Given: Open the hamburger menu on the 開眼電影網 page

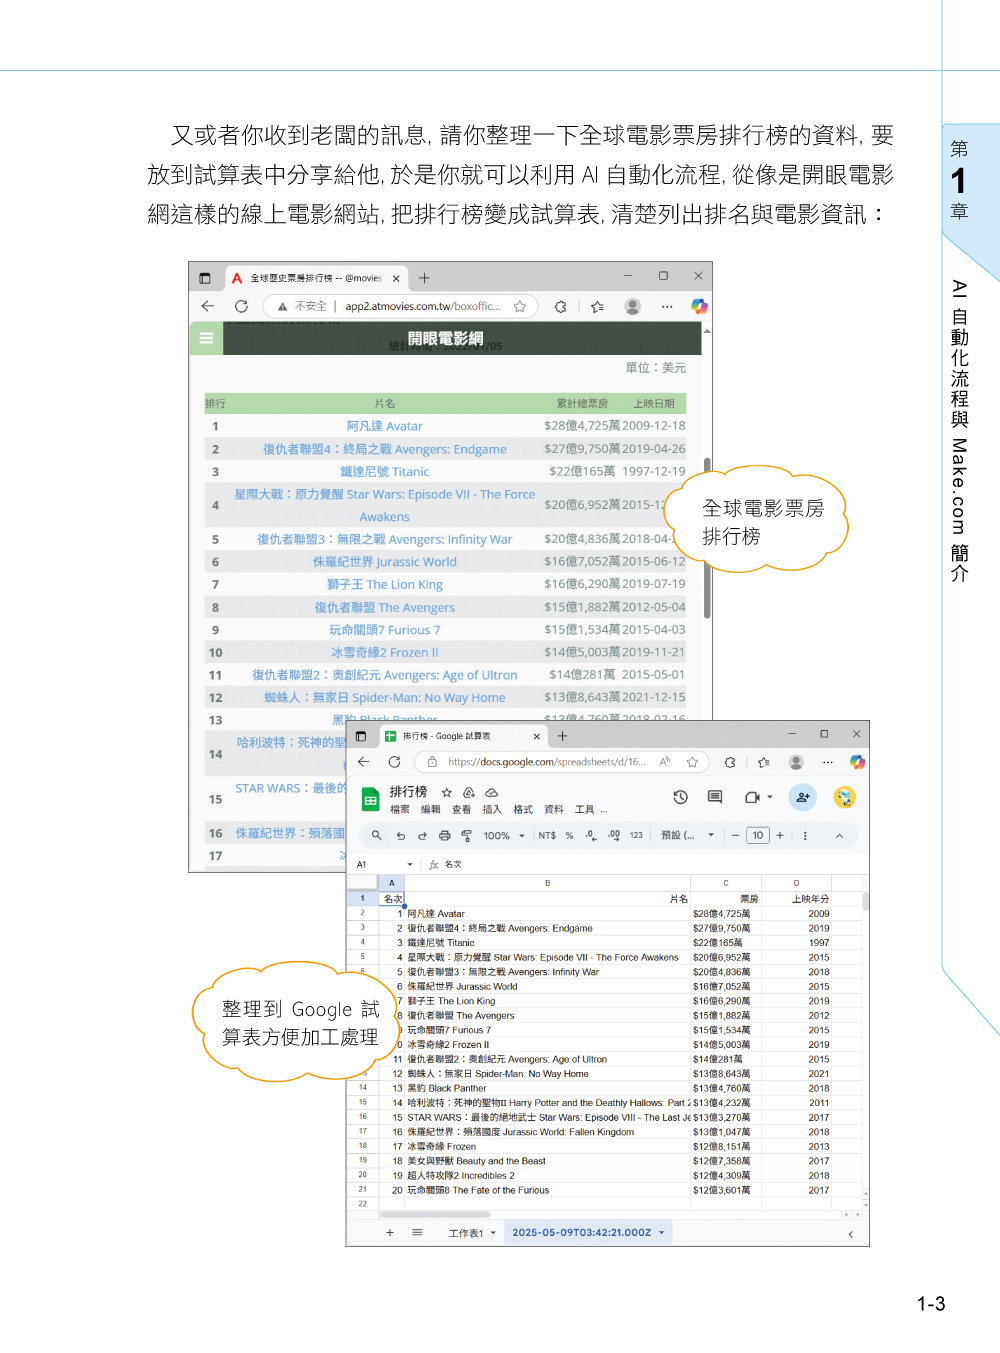Looking at the screenshot, I should pos(206,338).
